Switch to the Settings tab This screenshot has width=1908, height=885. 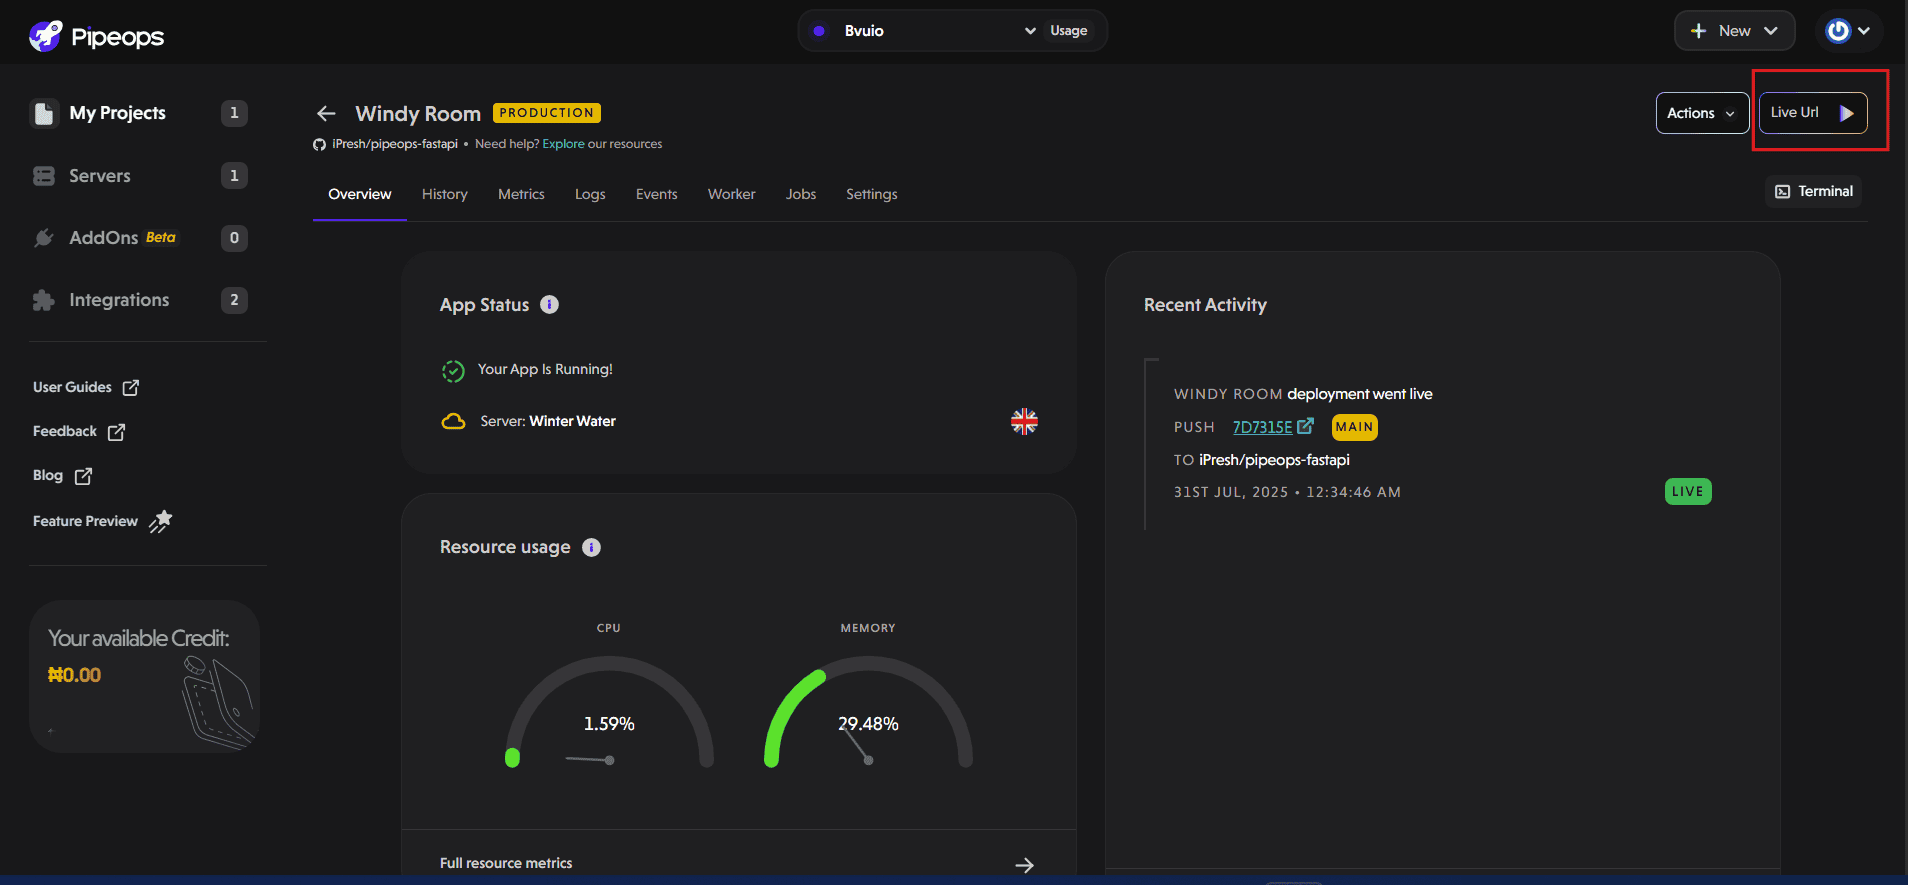point(872,194)
